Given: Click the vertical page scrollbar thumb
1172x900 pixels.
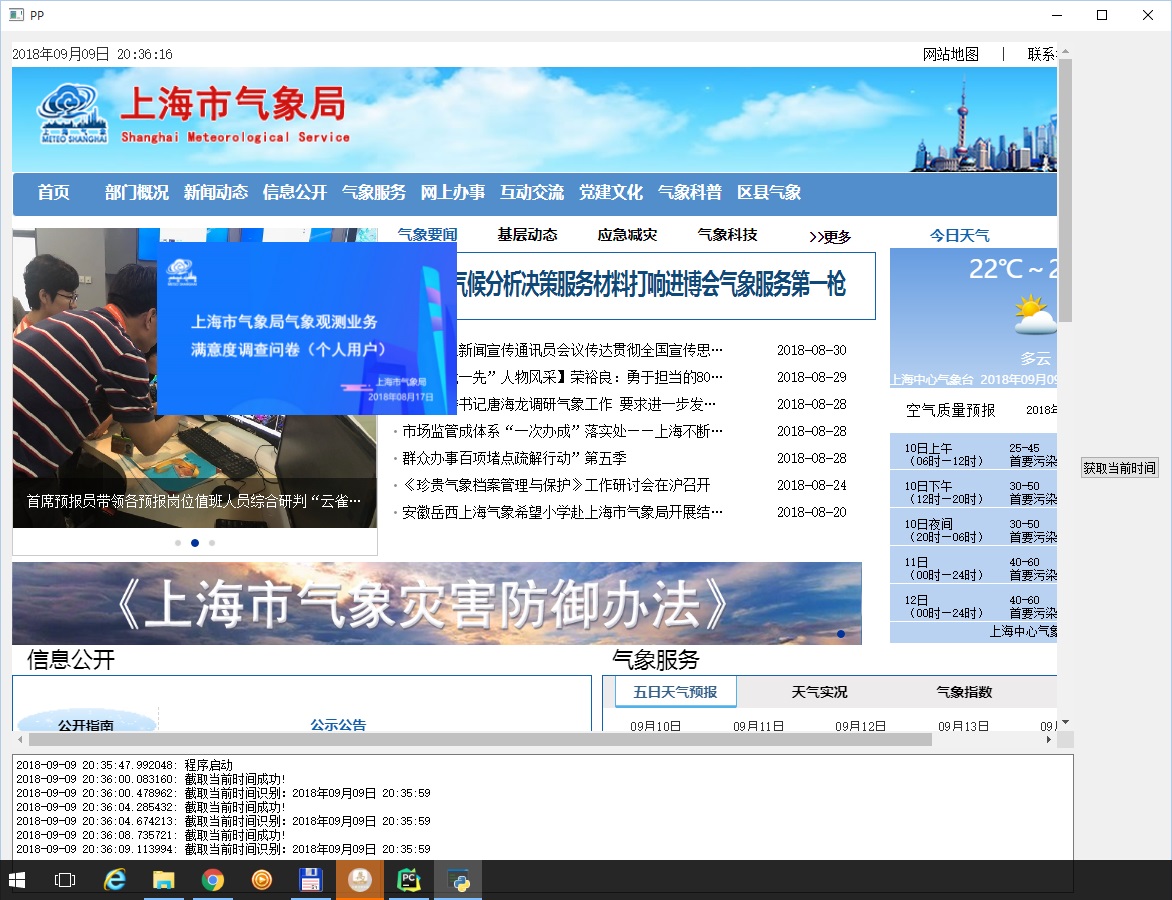Looking at the screenshot, I should coord(1065,191).
